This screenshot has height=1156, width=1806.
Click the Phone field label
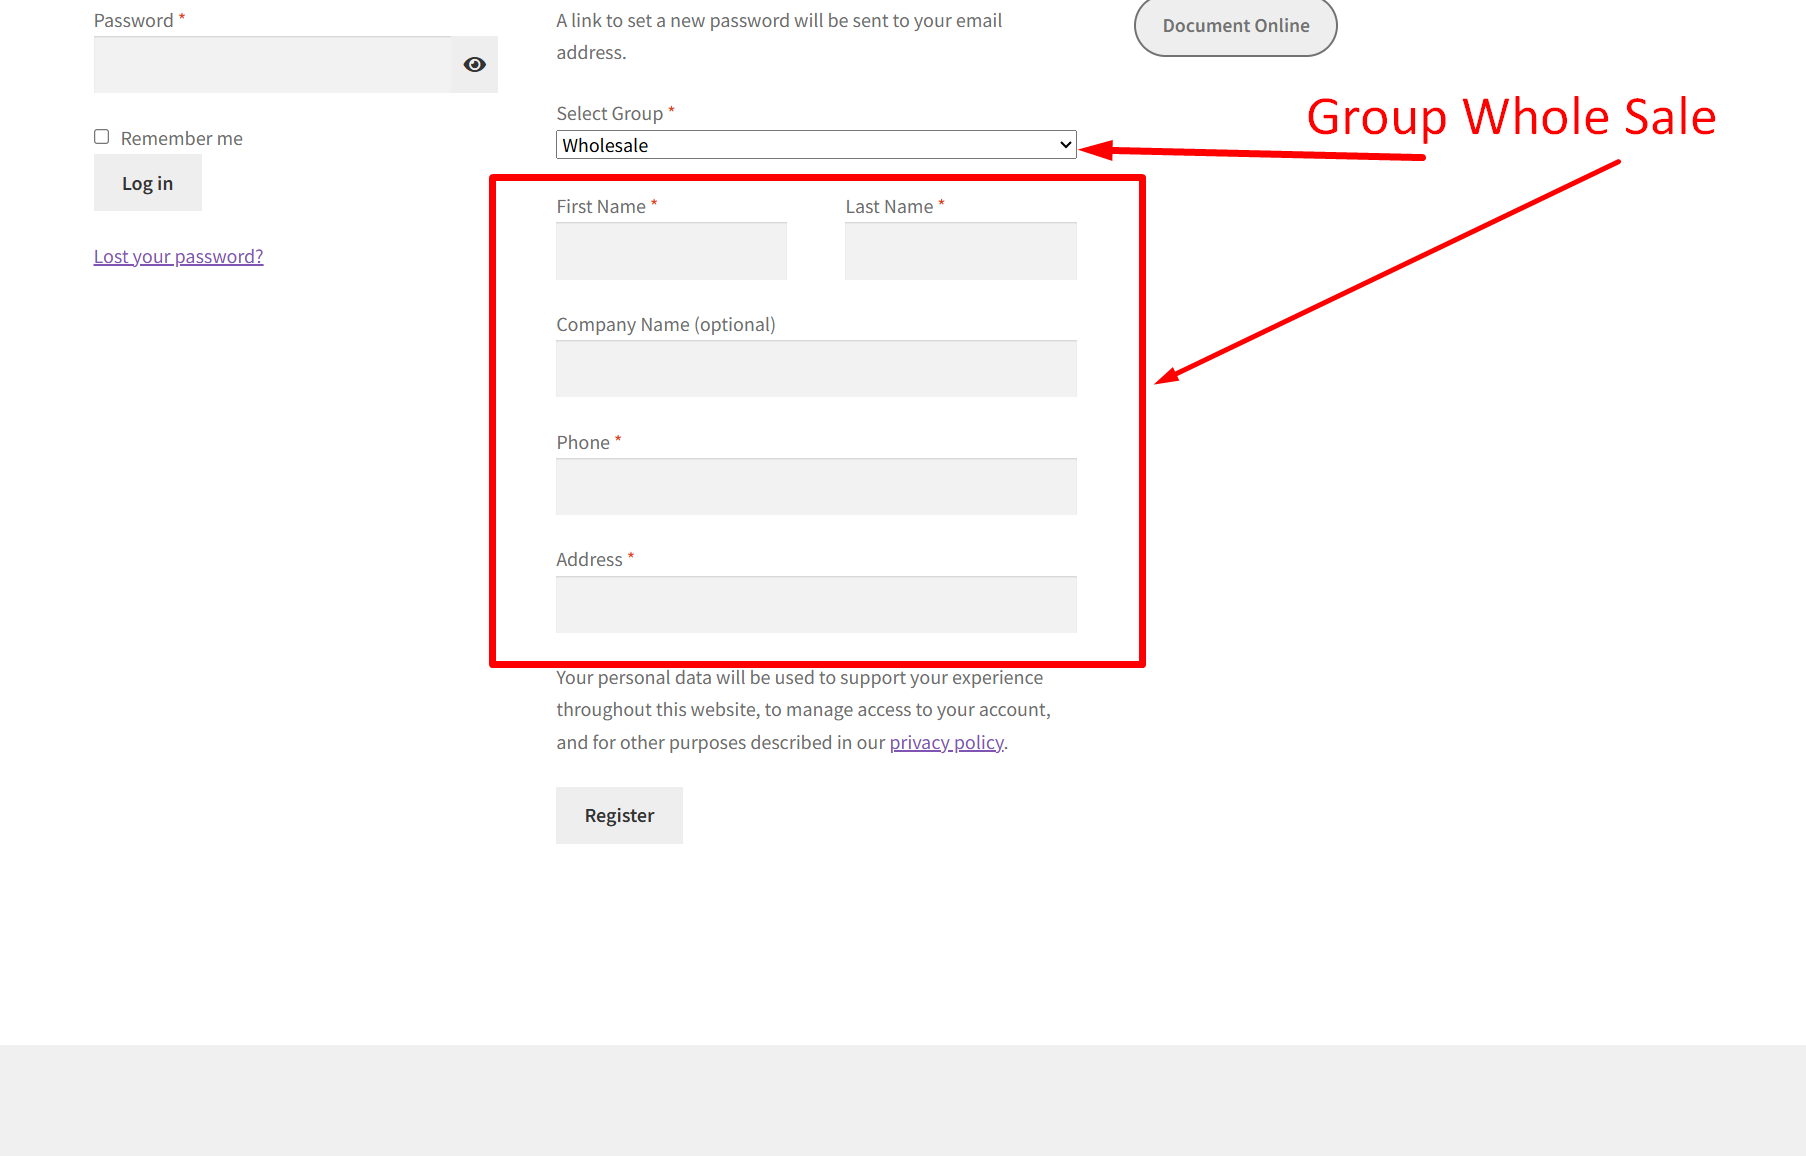tap(583, 443)
